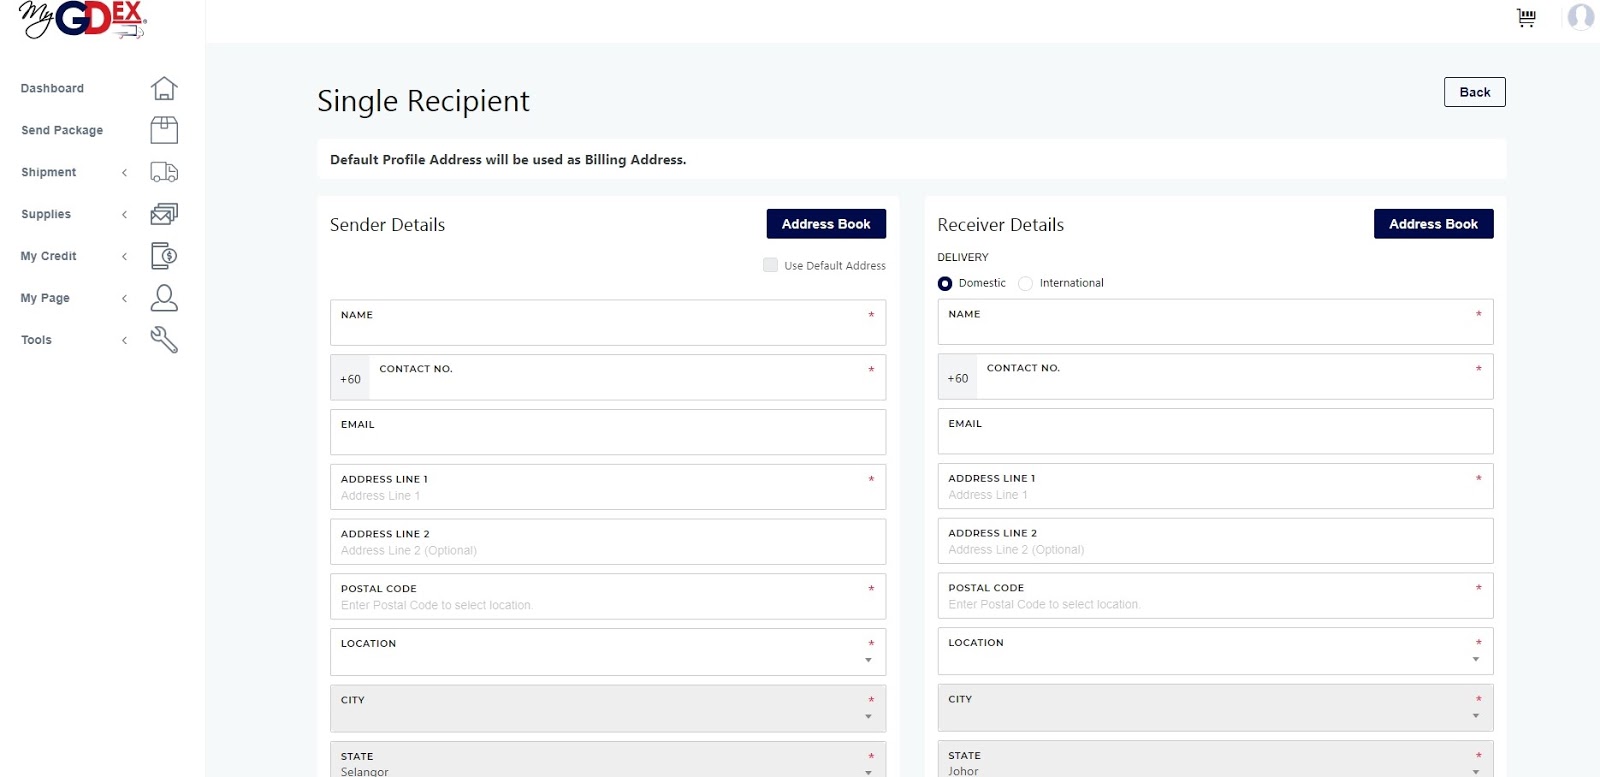Open the user profile avatar
The image size is (1600, 777).
click(1580, 17)
